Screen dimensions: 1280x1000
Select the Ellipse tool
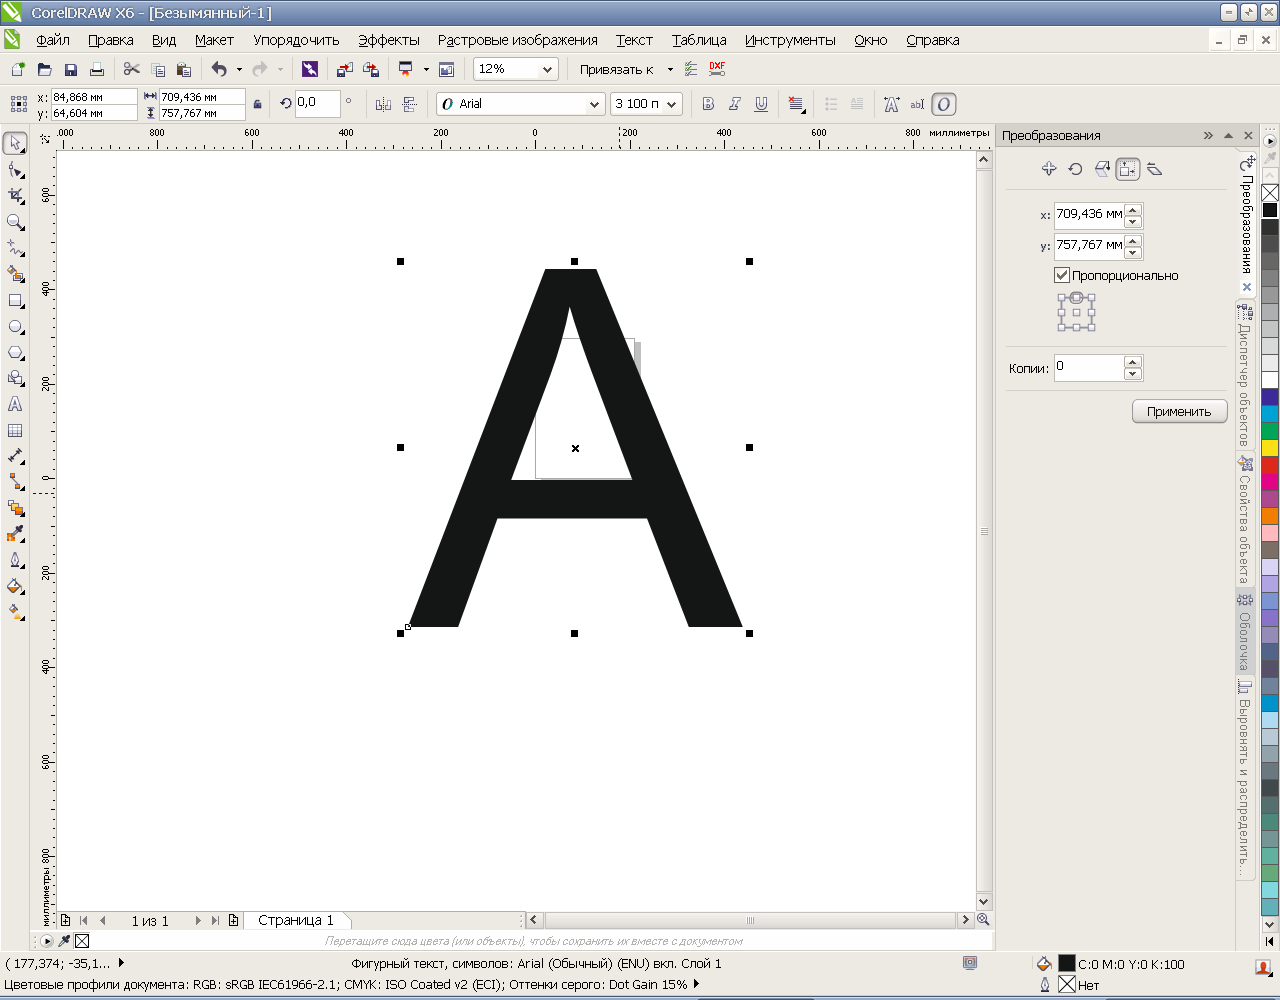click(x=15, y=327)
